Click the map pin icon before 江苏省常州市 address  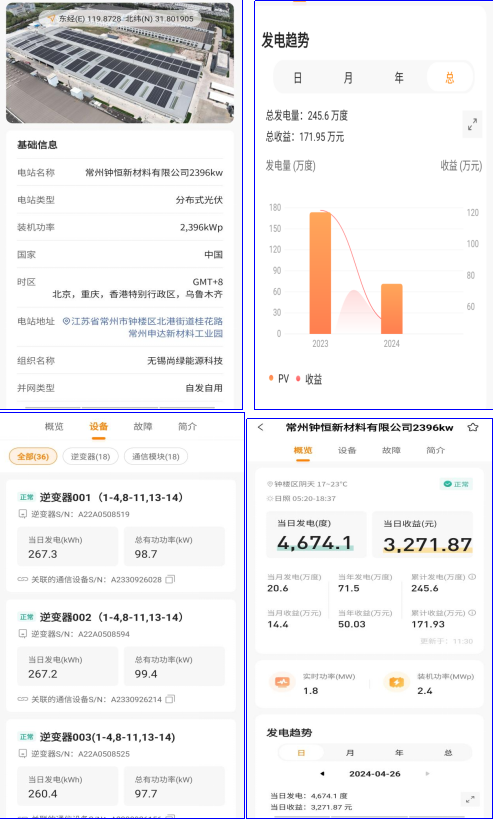pyautogui.click(x=66, y=321)
